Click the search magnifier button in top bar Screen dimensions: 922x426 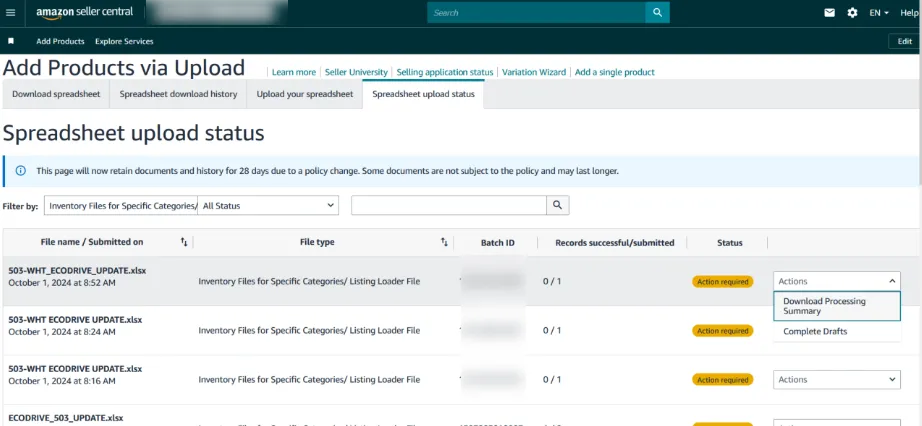pos(657,13)
